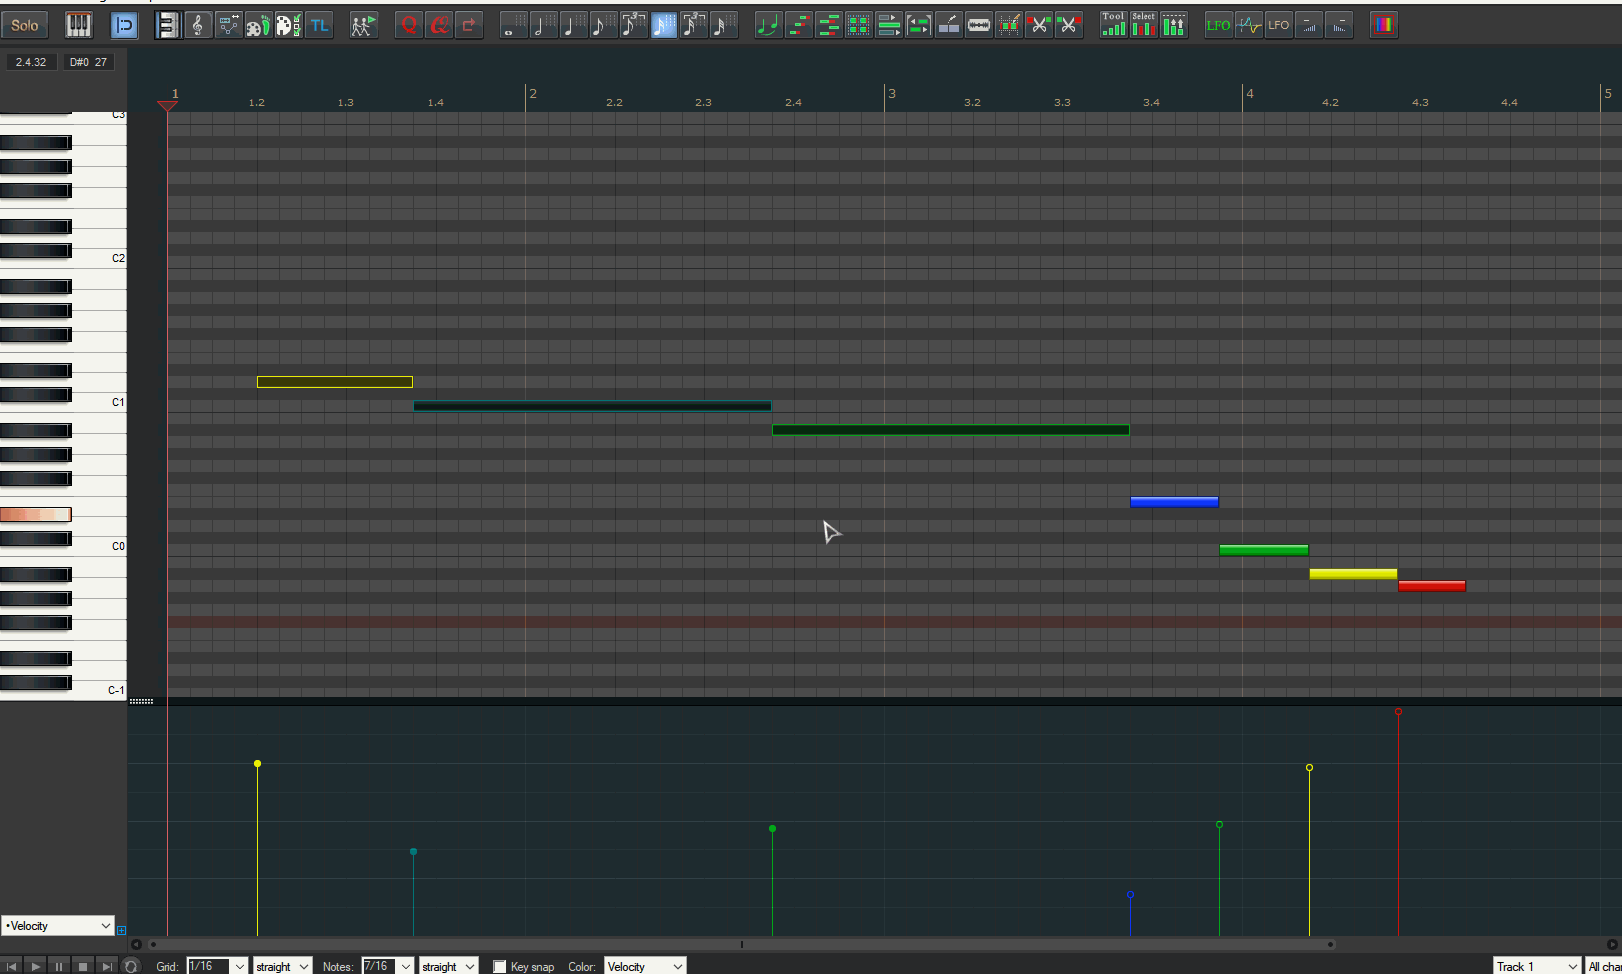
Task: Select the highlighted sixteenth note button
Action: tap(663, 25)
